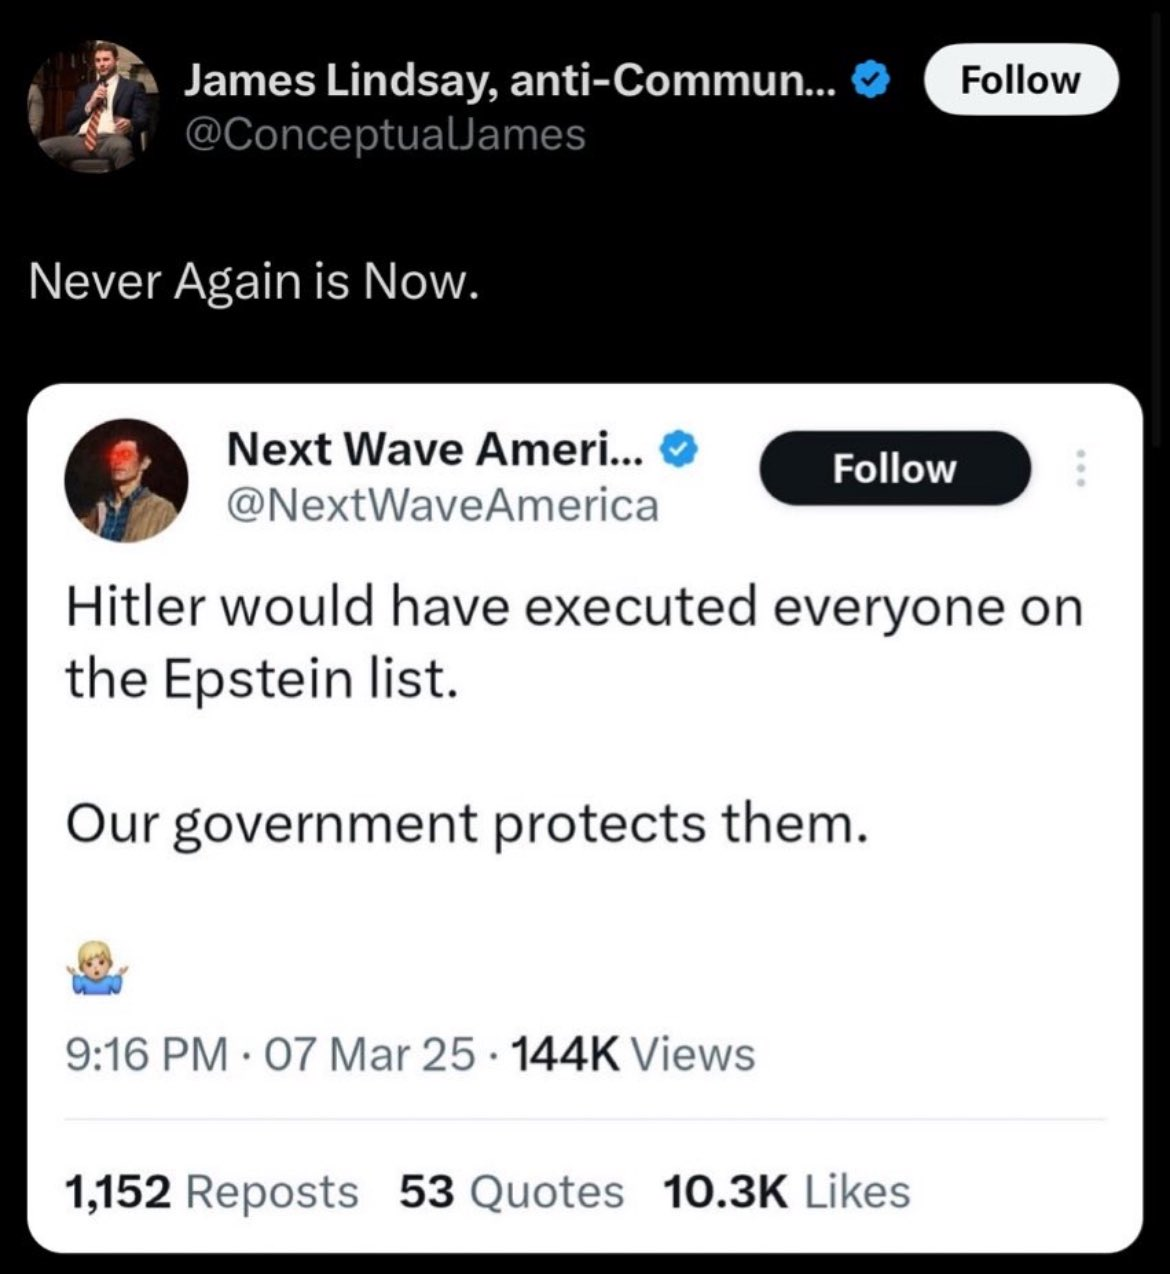View the 10.3K Likes list
The image size is (1170, 1274).
tap(786, 1192)
